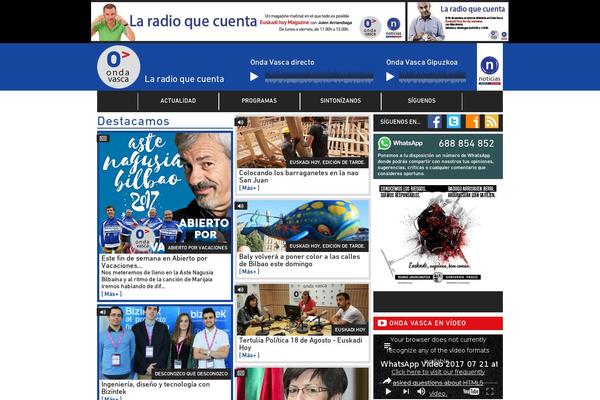The height and width of the screenshot is (400, 600).
Task: Click audio icon on Baly whale article
Action: 241,206
